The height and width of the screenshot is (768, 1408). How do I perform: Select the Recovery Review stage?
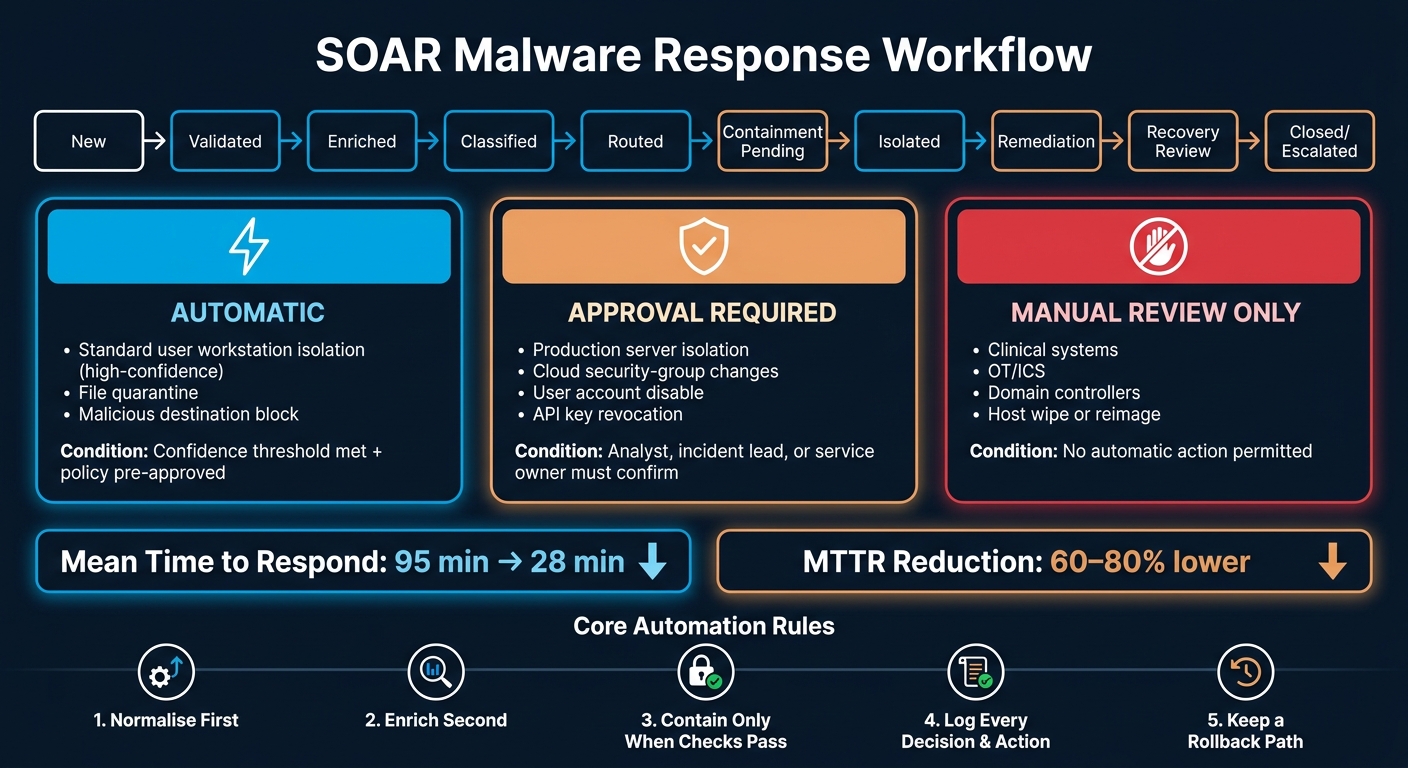tap(1183, 141)
